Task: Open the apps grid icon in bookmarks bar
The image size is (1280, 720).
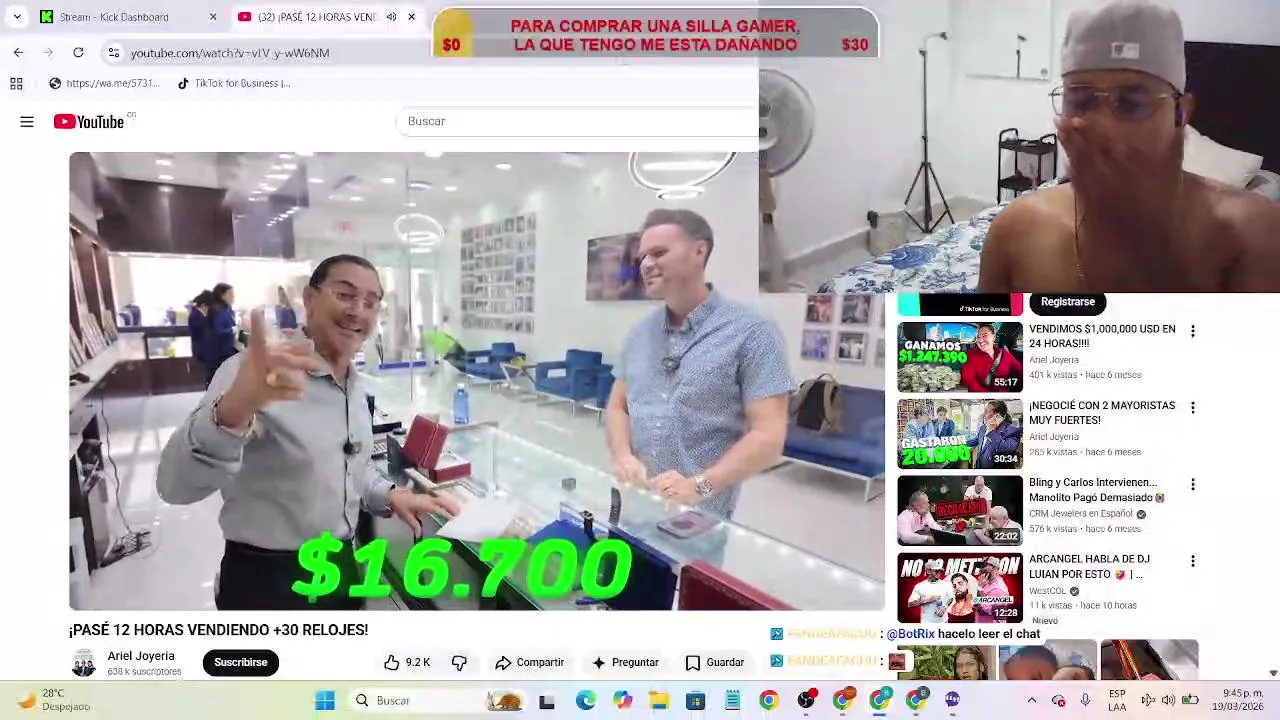Action: point(17,83)
